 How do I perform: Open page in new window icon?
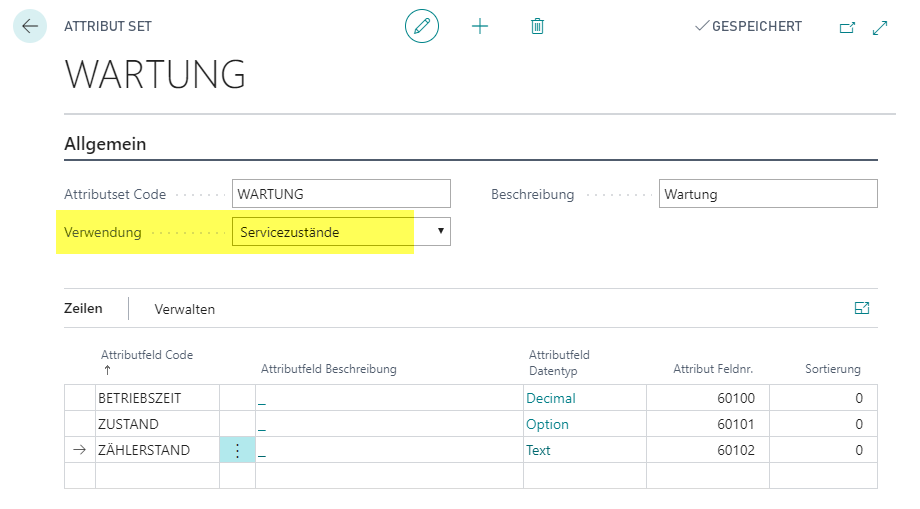tap(847, 28)
